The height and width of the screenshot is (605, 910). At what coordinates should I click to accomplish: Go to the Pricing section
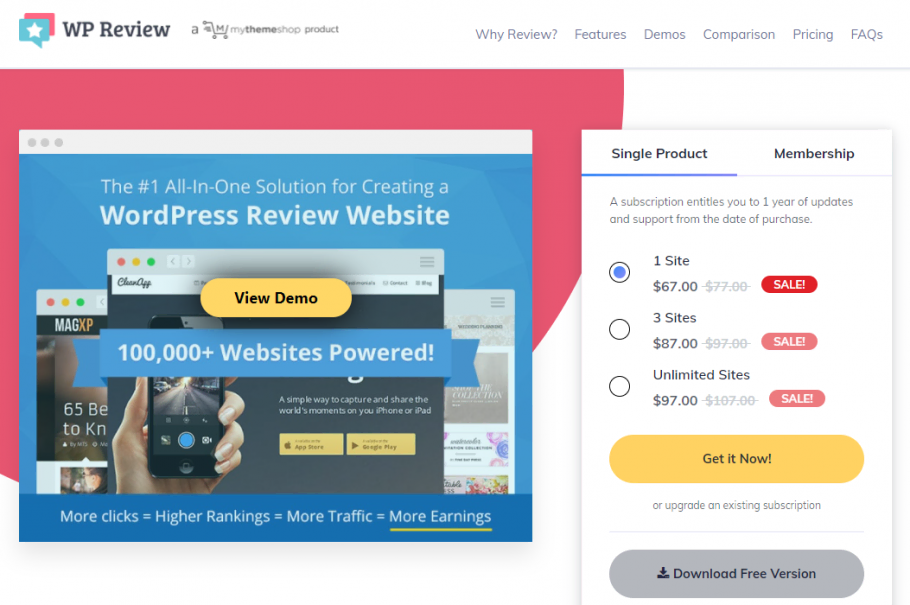pyautogui.click(x=812, y=34)
